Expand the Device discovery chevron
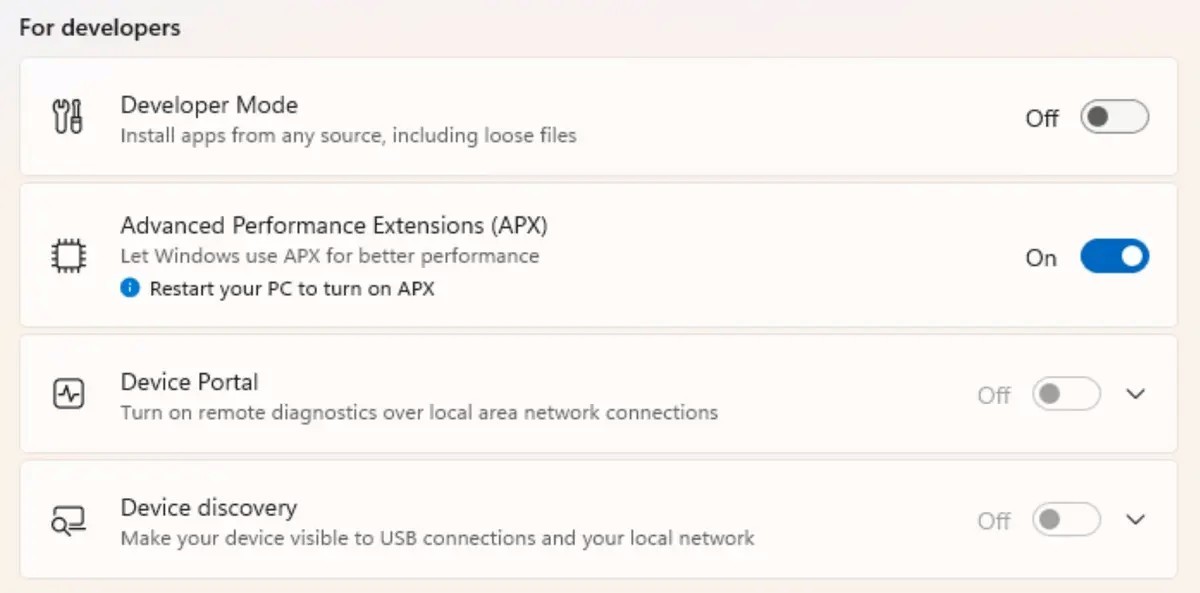The height and width of the screenshot is (593, 1200). 1135,520
